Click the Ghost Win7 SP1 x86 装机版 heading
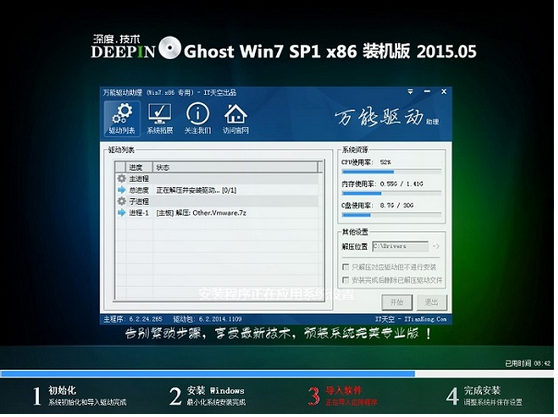 (x=330, y=51)
